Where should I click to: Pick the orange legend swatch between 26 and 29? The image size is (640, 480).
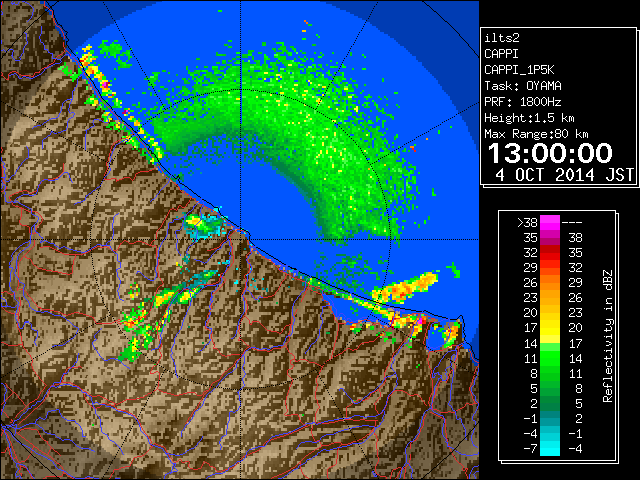coord(550,282)
